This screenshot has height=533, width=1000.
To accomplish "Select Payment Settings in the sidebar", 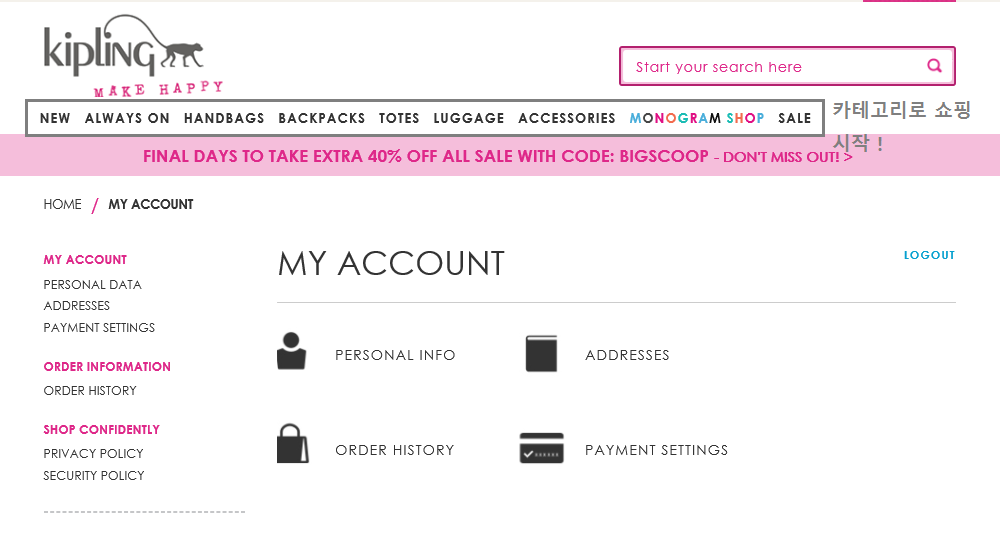I will [99, 328].
